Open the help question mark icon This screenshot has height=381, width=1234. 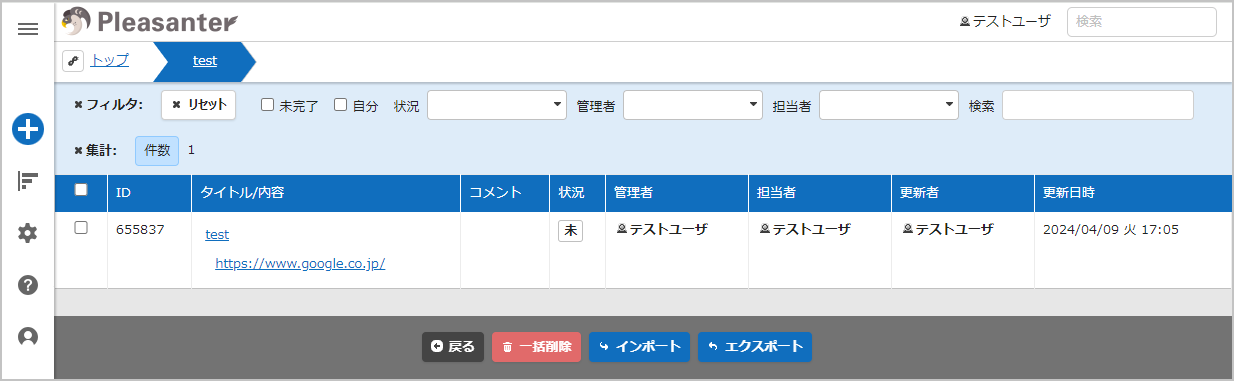coord(28,285)
